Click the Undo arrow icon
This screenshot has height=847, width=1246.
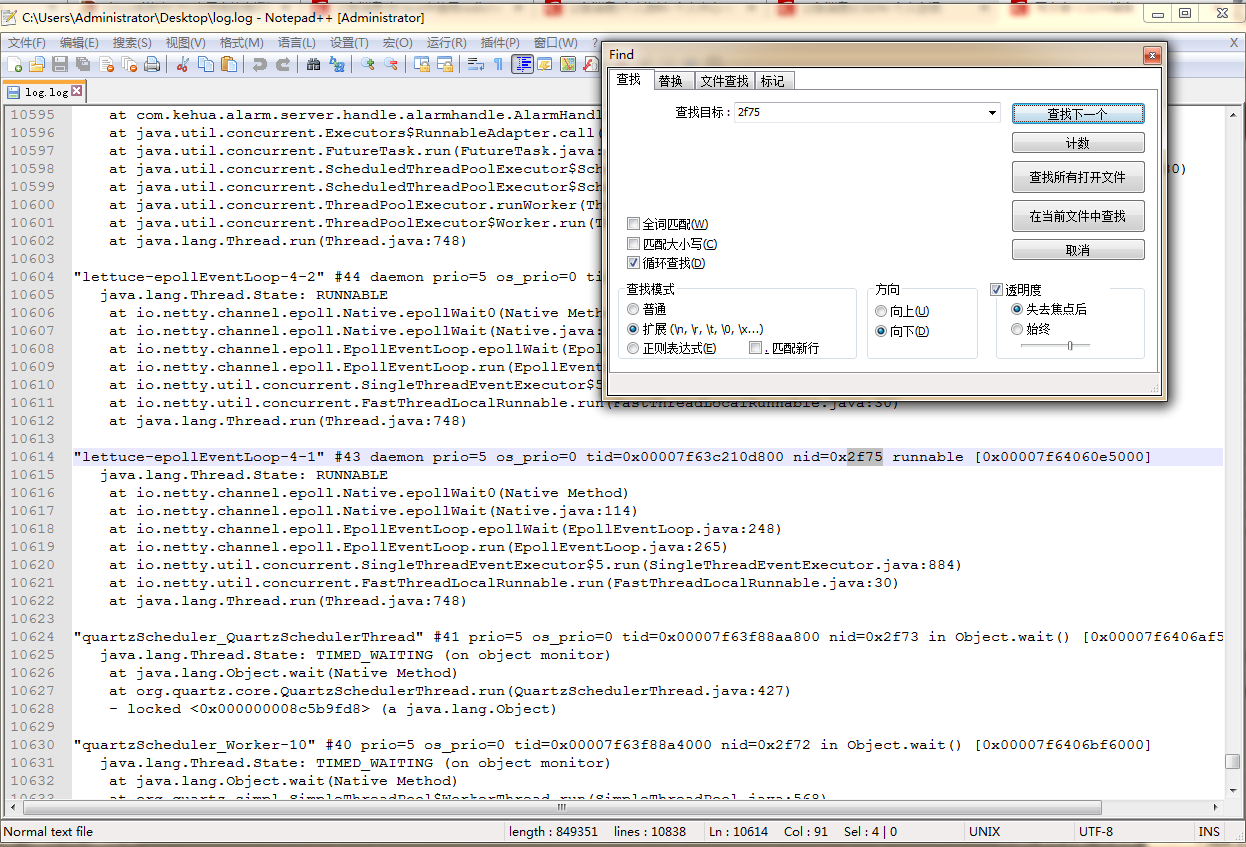260,64
